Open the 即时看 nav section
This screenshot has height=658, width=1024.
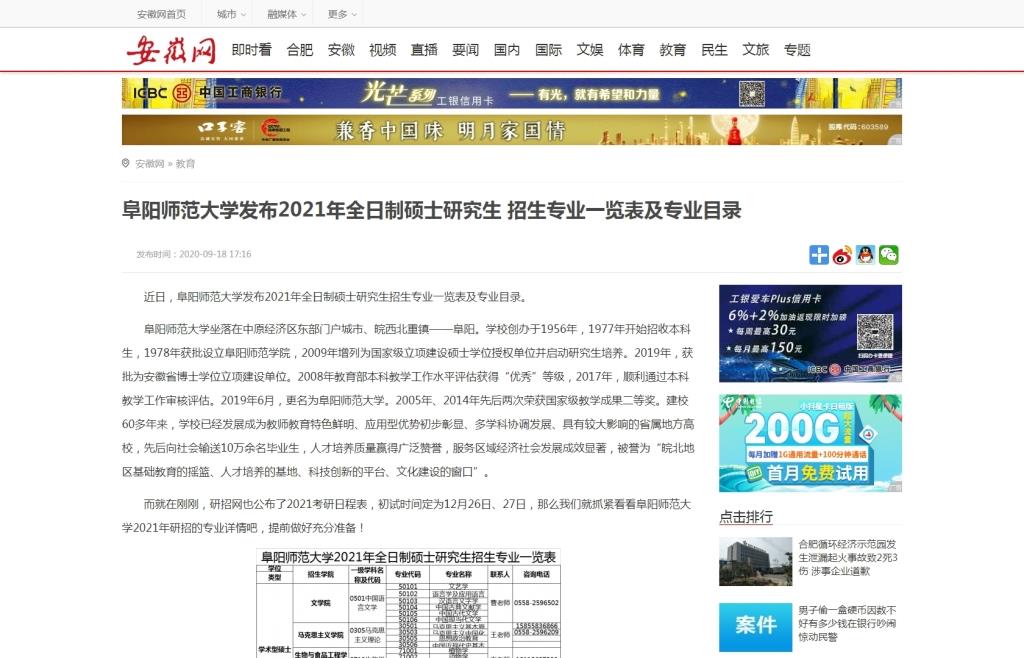251,50
